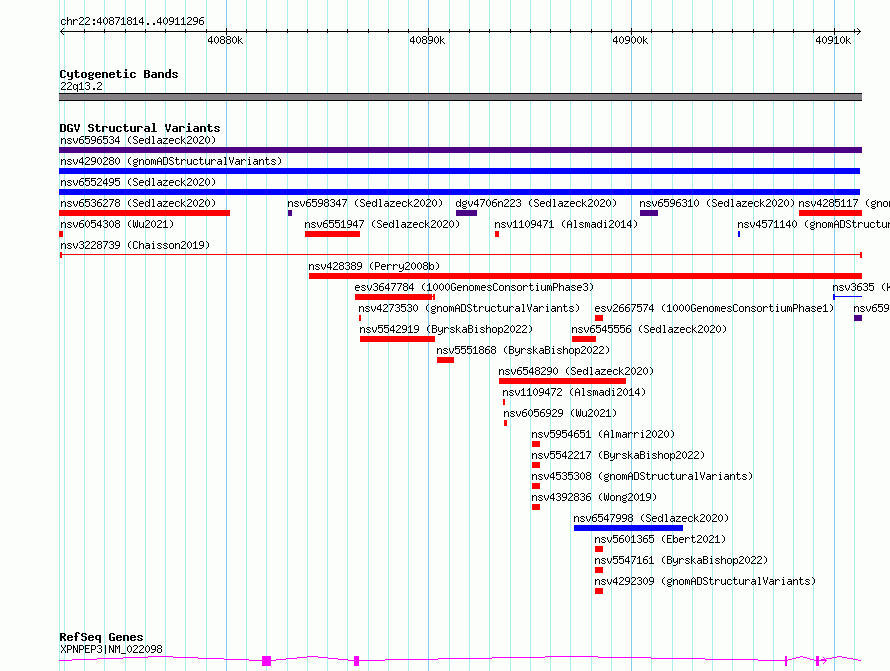Viewport: 890px width, 671px height.
Task: Select the nsv5601365 (Ebert2021) label
Action: (660, 539)
